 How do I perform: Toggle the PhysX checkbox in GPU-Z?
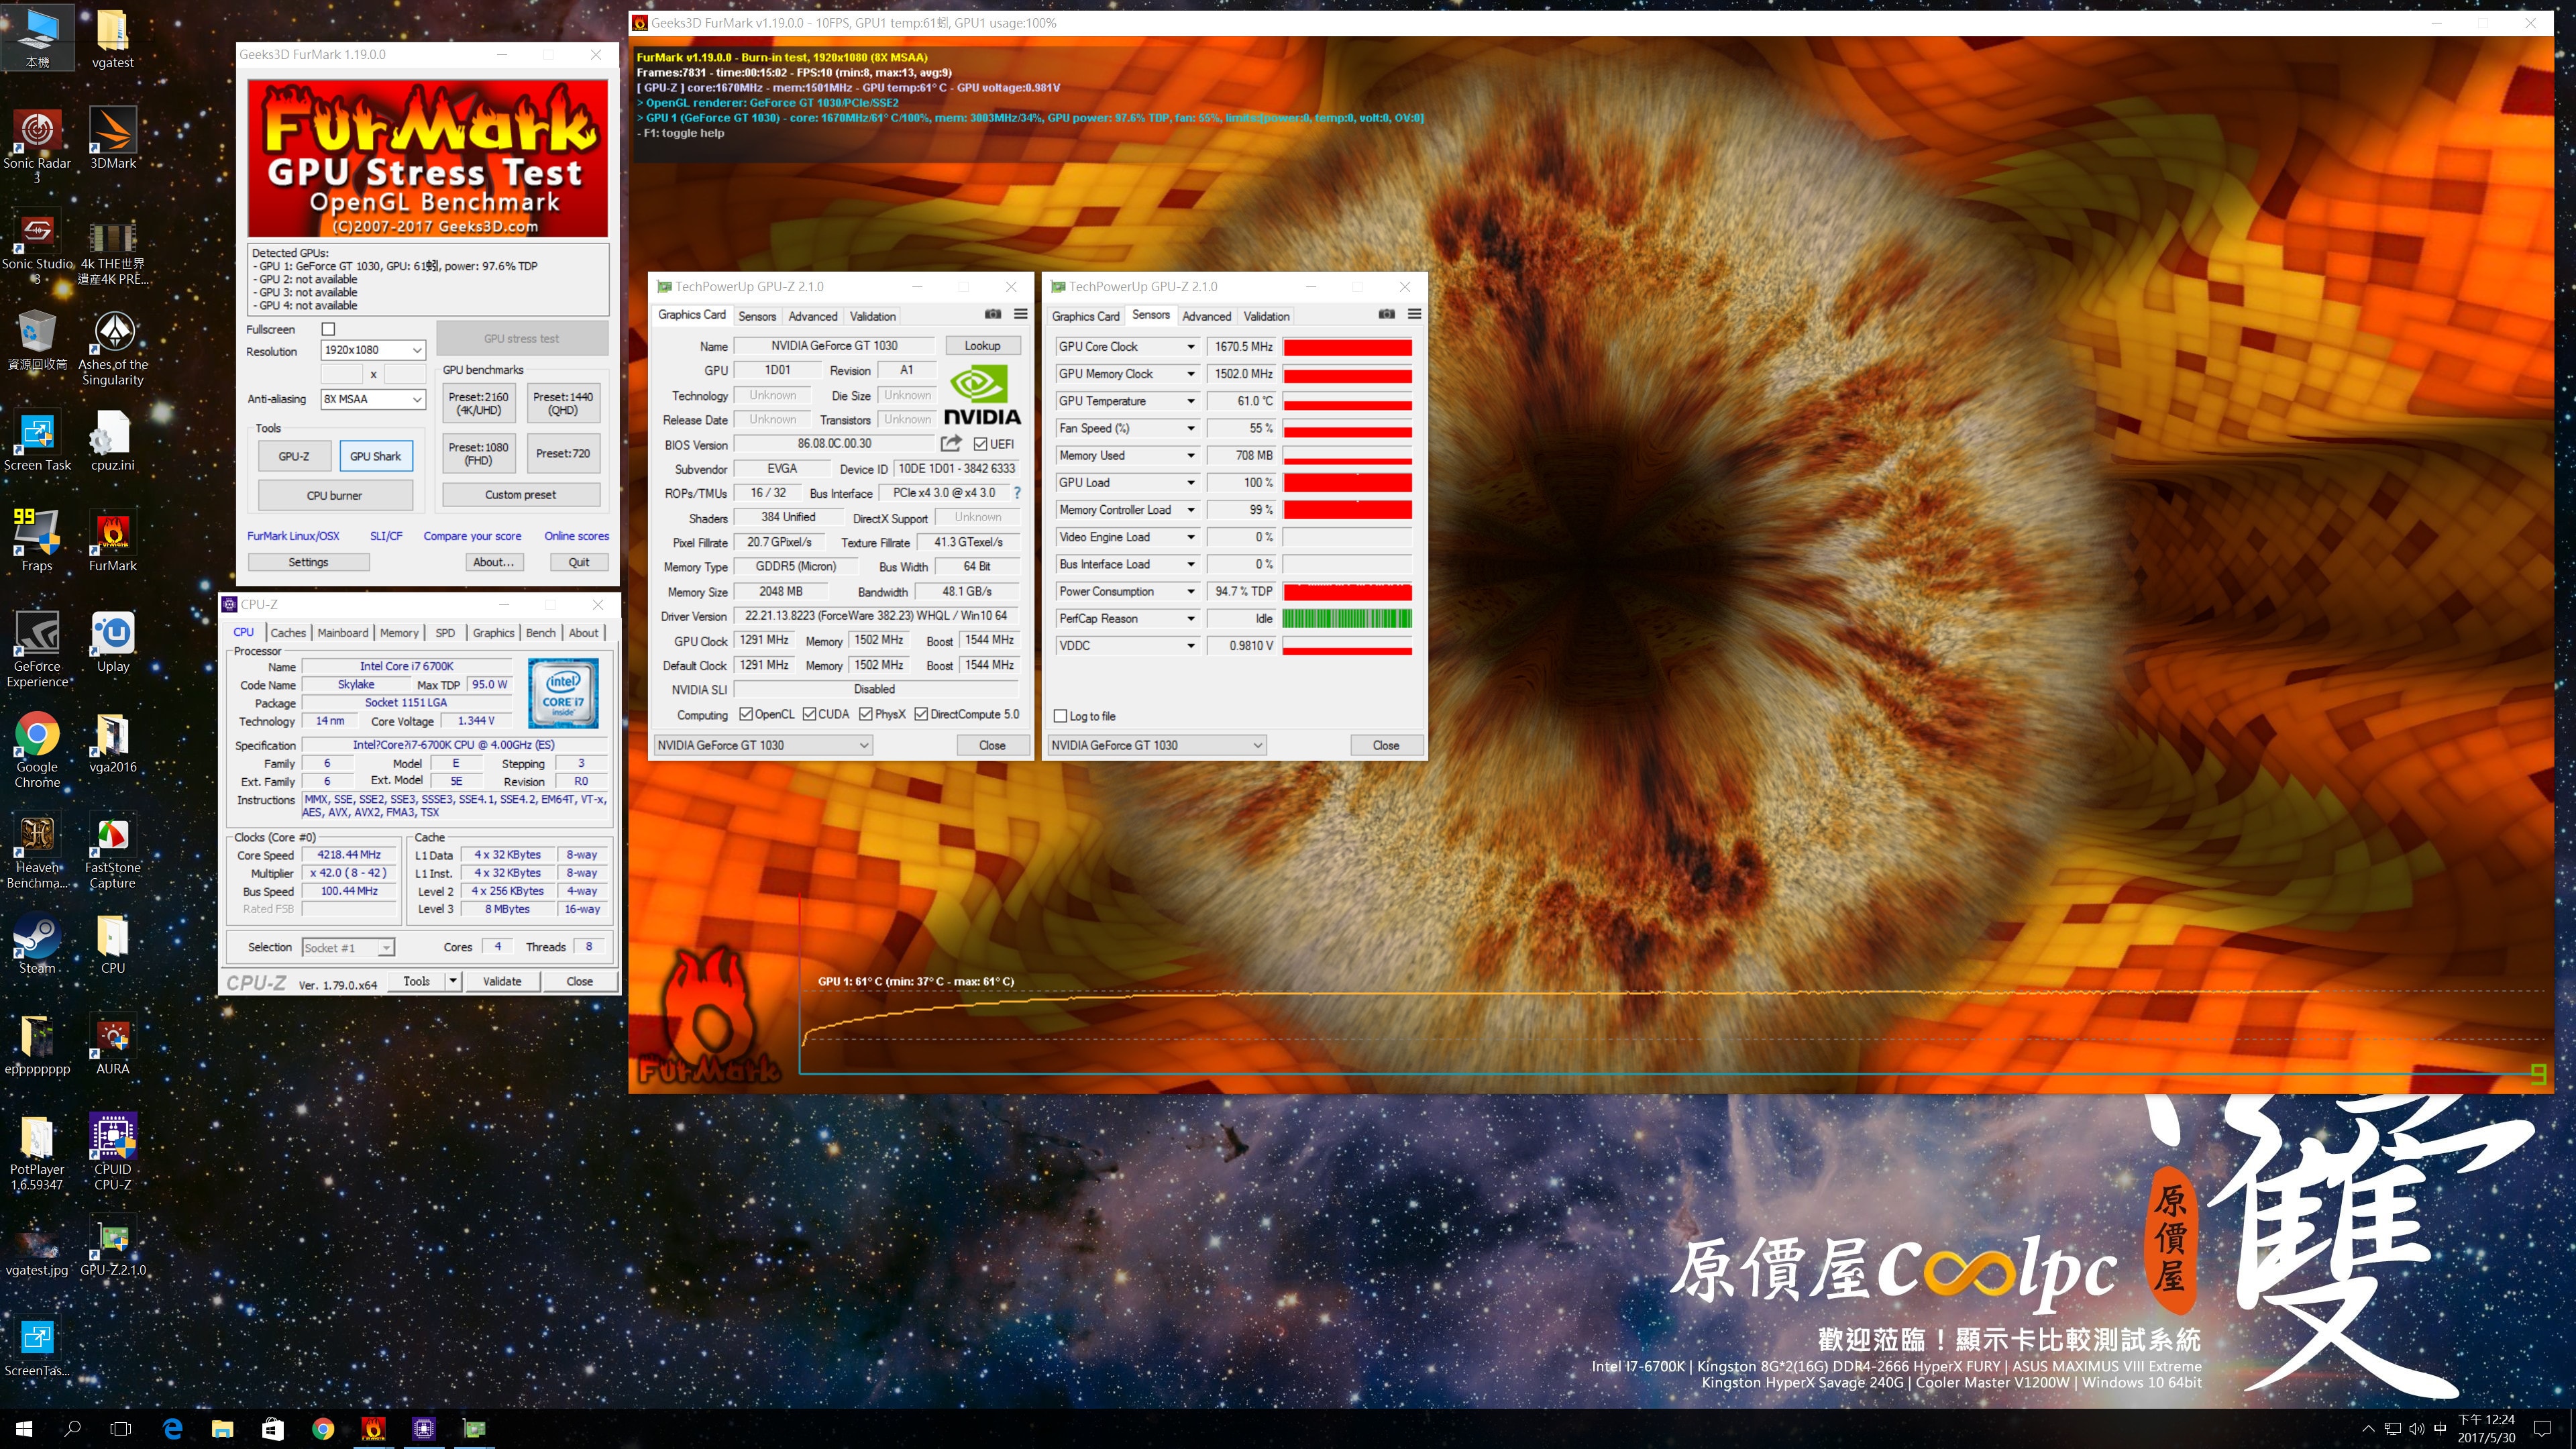(x=866, y=714)
